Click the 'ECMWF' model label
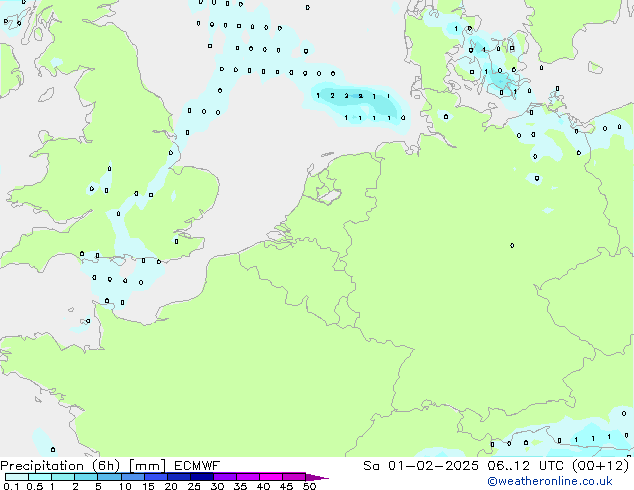The width and height of the screenshot is (634, 490). [197, 466]
